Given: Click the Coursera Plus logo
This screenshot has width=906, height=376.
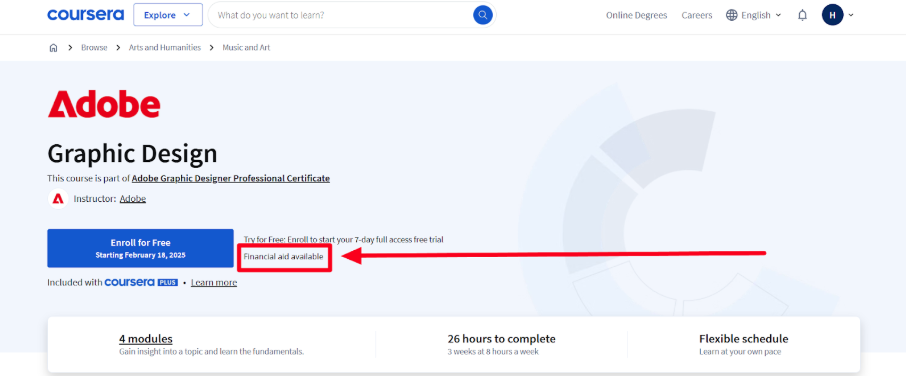Looking at the screenshot, I should click(141, 282).
